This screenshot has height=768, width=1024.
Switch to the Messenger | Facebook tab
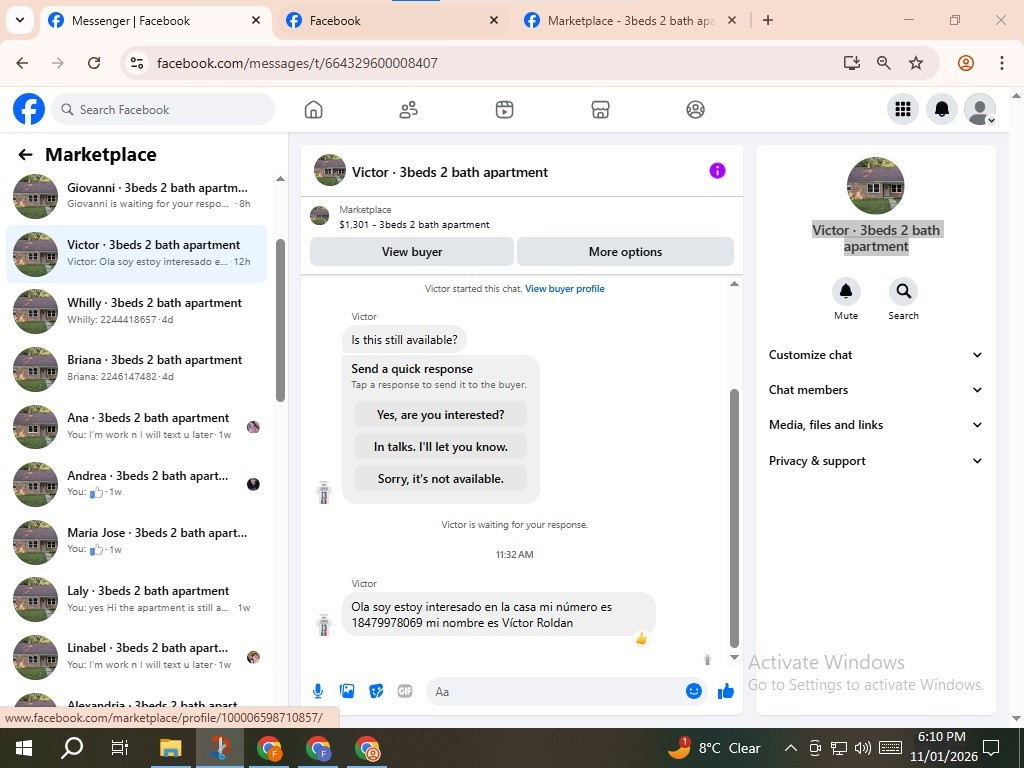click(x=155, y=21)
